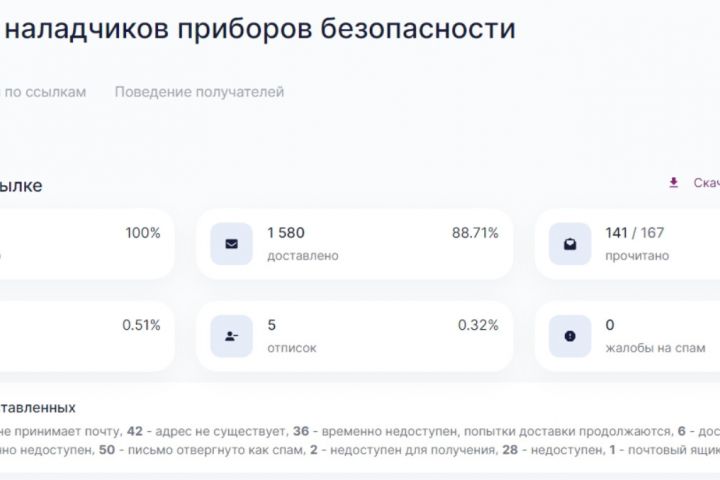Click the 141 / 167 read count
The image size is (720, 480).
pos(635,233)
